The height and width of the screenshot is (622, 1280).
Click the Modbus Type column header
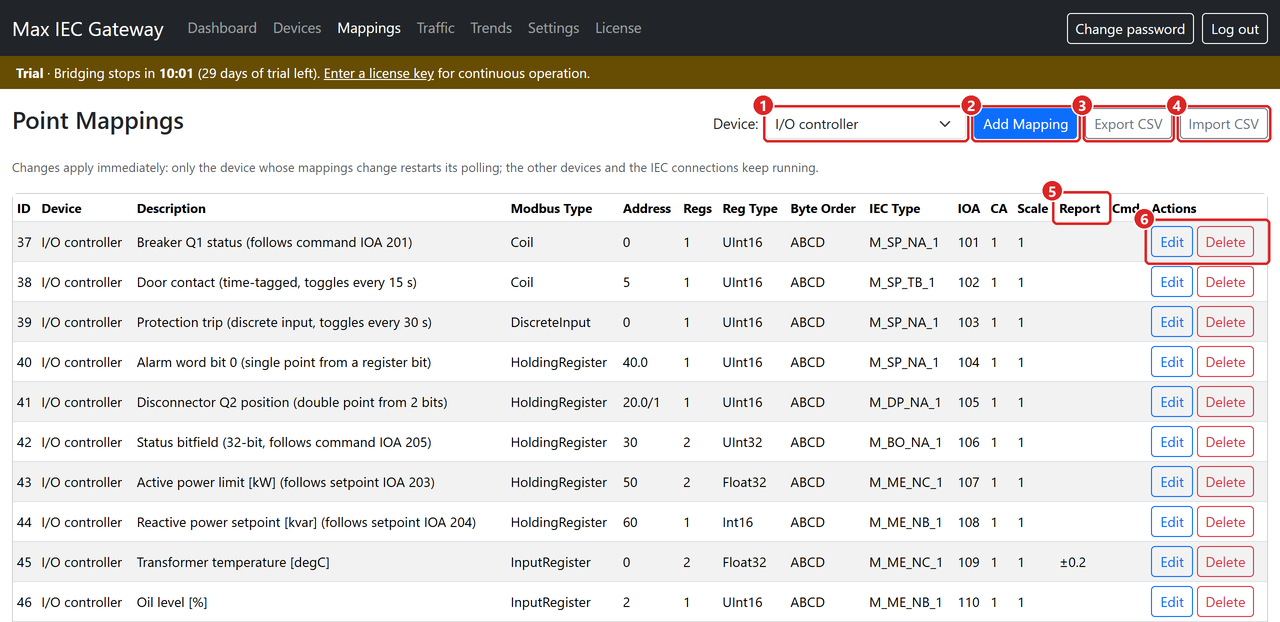[x=551, y=209]
